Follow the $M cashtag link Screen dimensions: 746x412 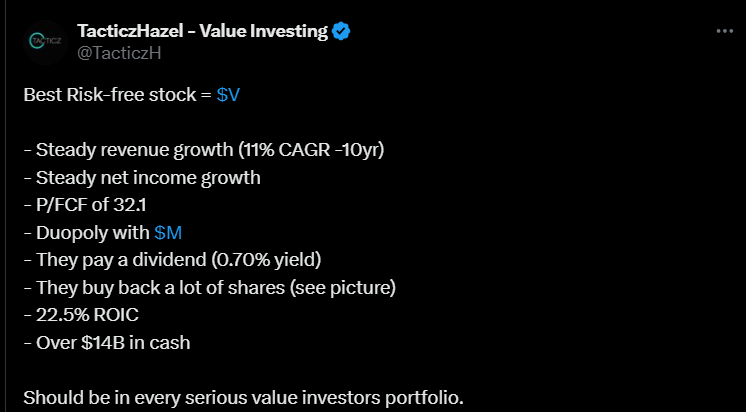click(168, 233)
